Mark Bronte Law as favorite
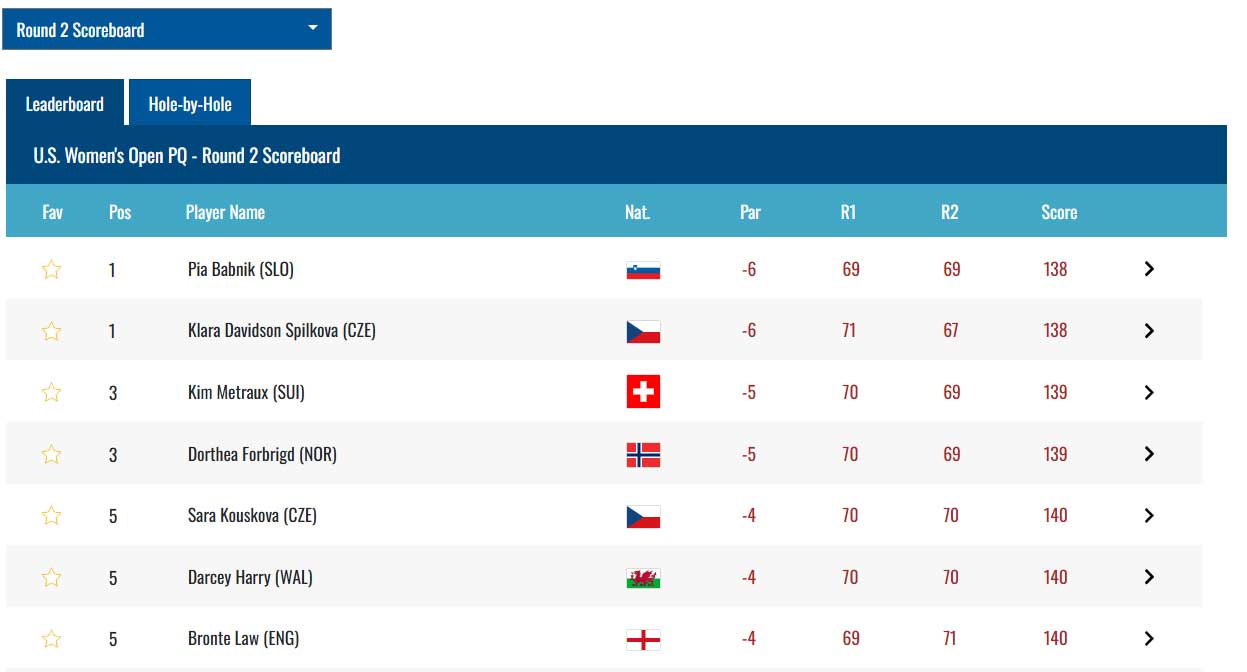The image size is (1247, 672). (51, 639)
